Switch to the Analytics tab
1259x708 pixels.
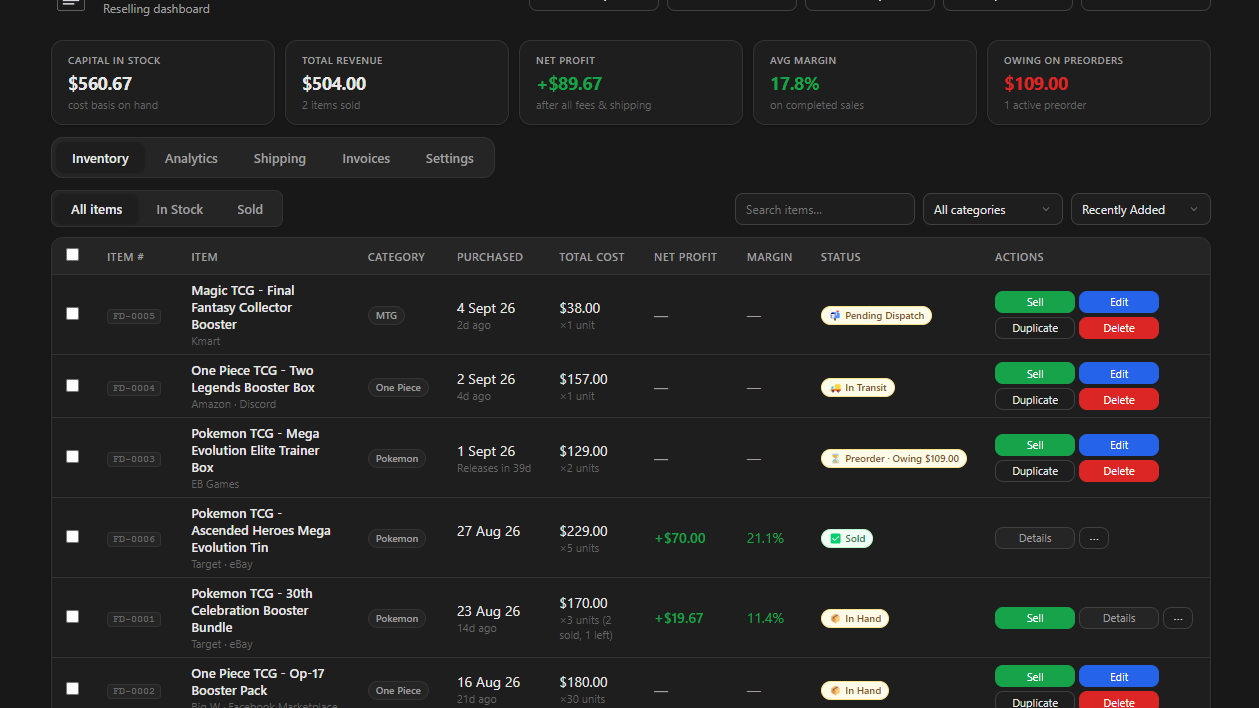point(191,158)
